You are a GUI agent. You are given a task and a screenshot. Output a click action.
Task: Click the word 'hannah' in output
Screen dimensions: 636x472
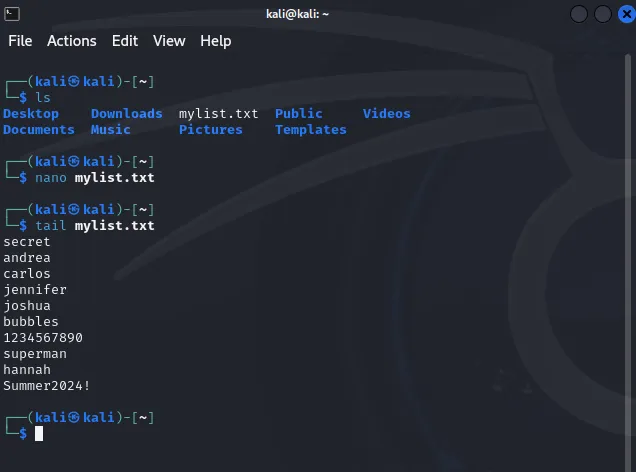[x=27, y=370]
